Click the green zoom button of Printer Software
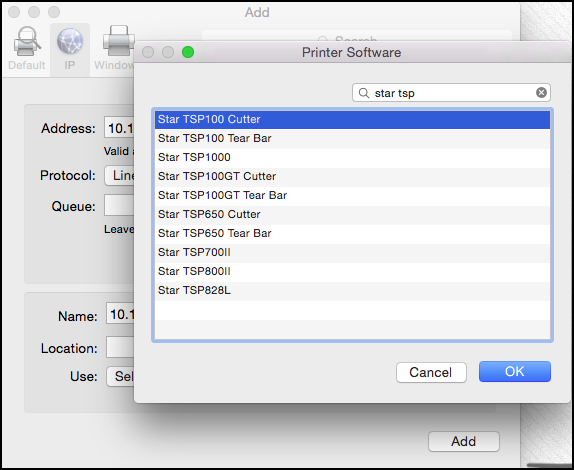 (x=188, y=52)
